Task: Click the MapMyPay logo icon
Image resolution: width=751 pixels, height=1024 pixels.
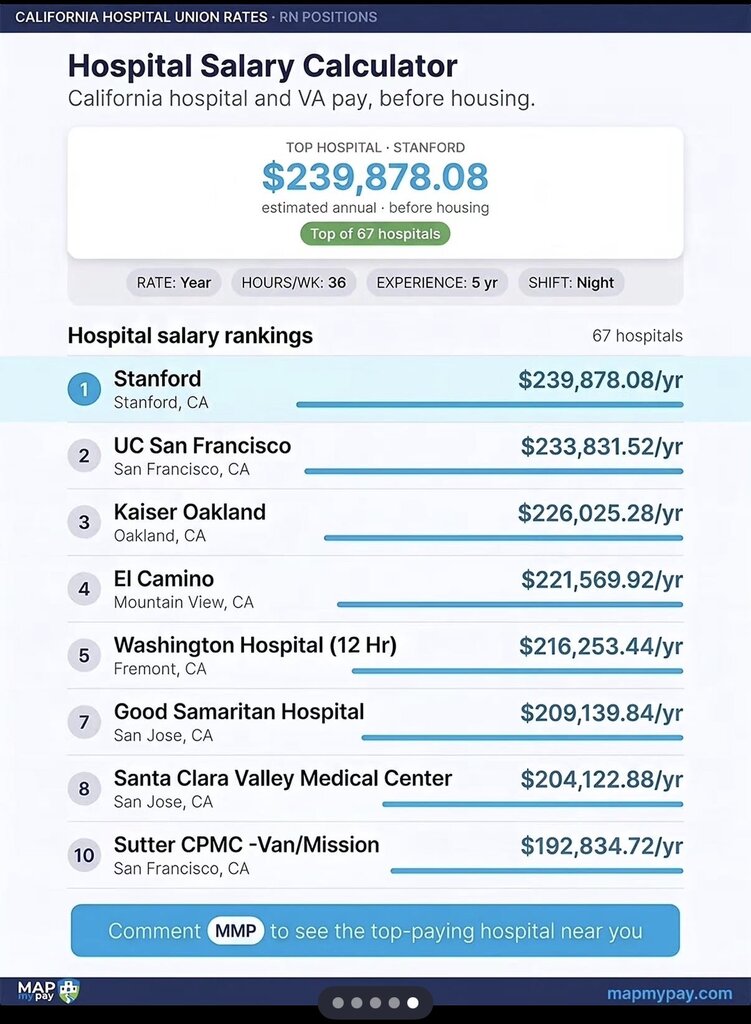Action: point(48,991)
